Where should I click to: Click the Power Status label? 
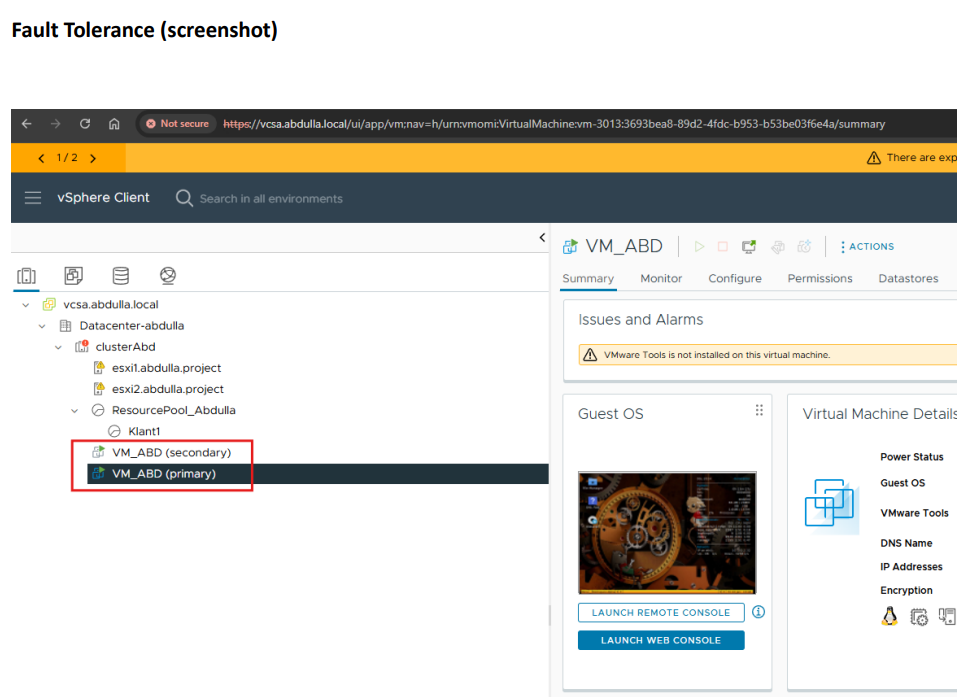point(912,457)
